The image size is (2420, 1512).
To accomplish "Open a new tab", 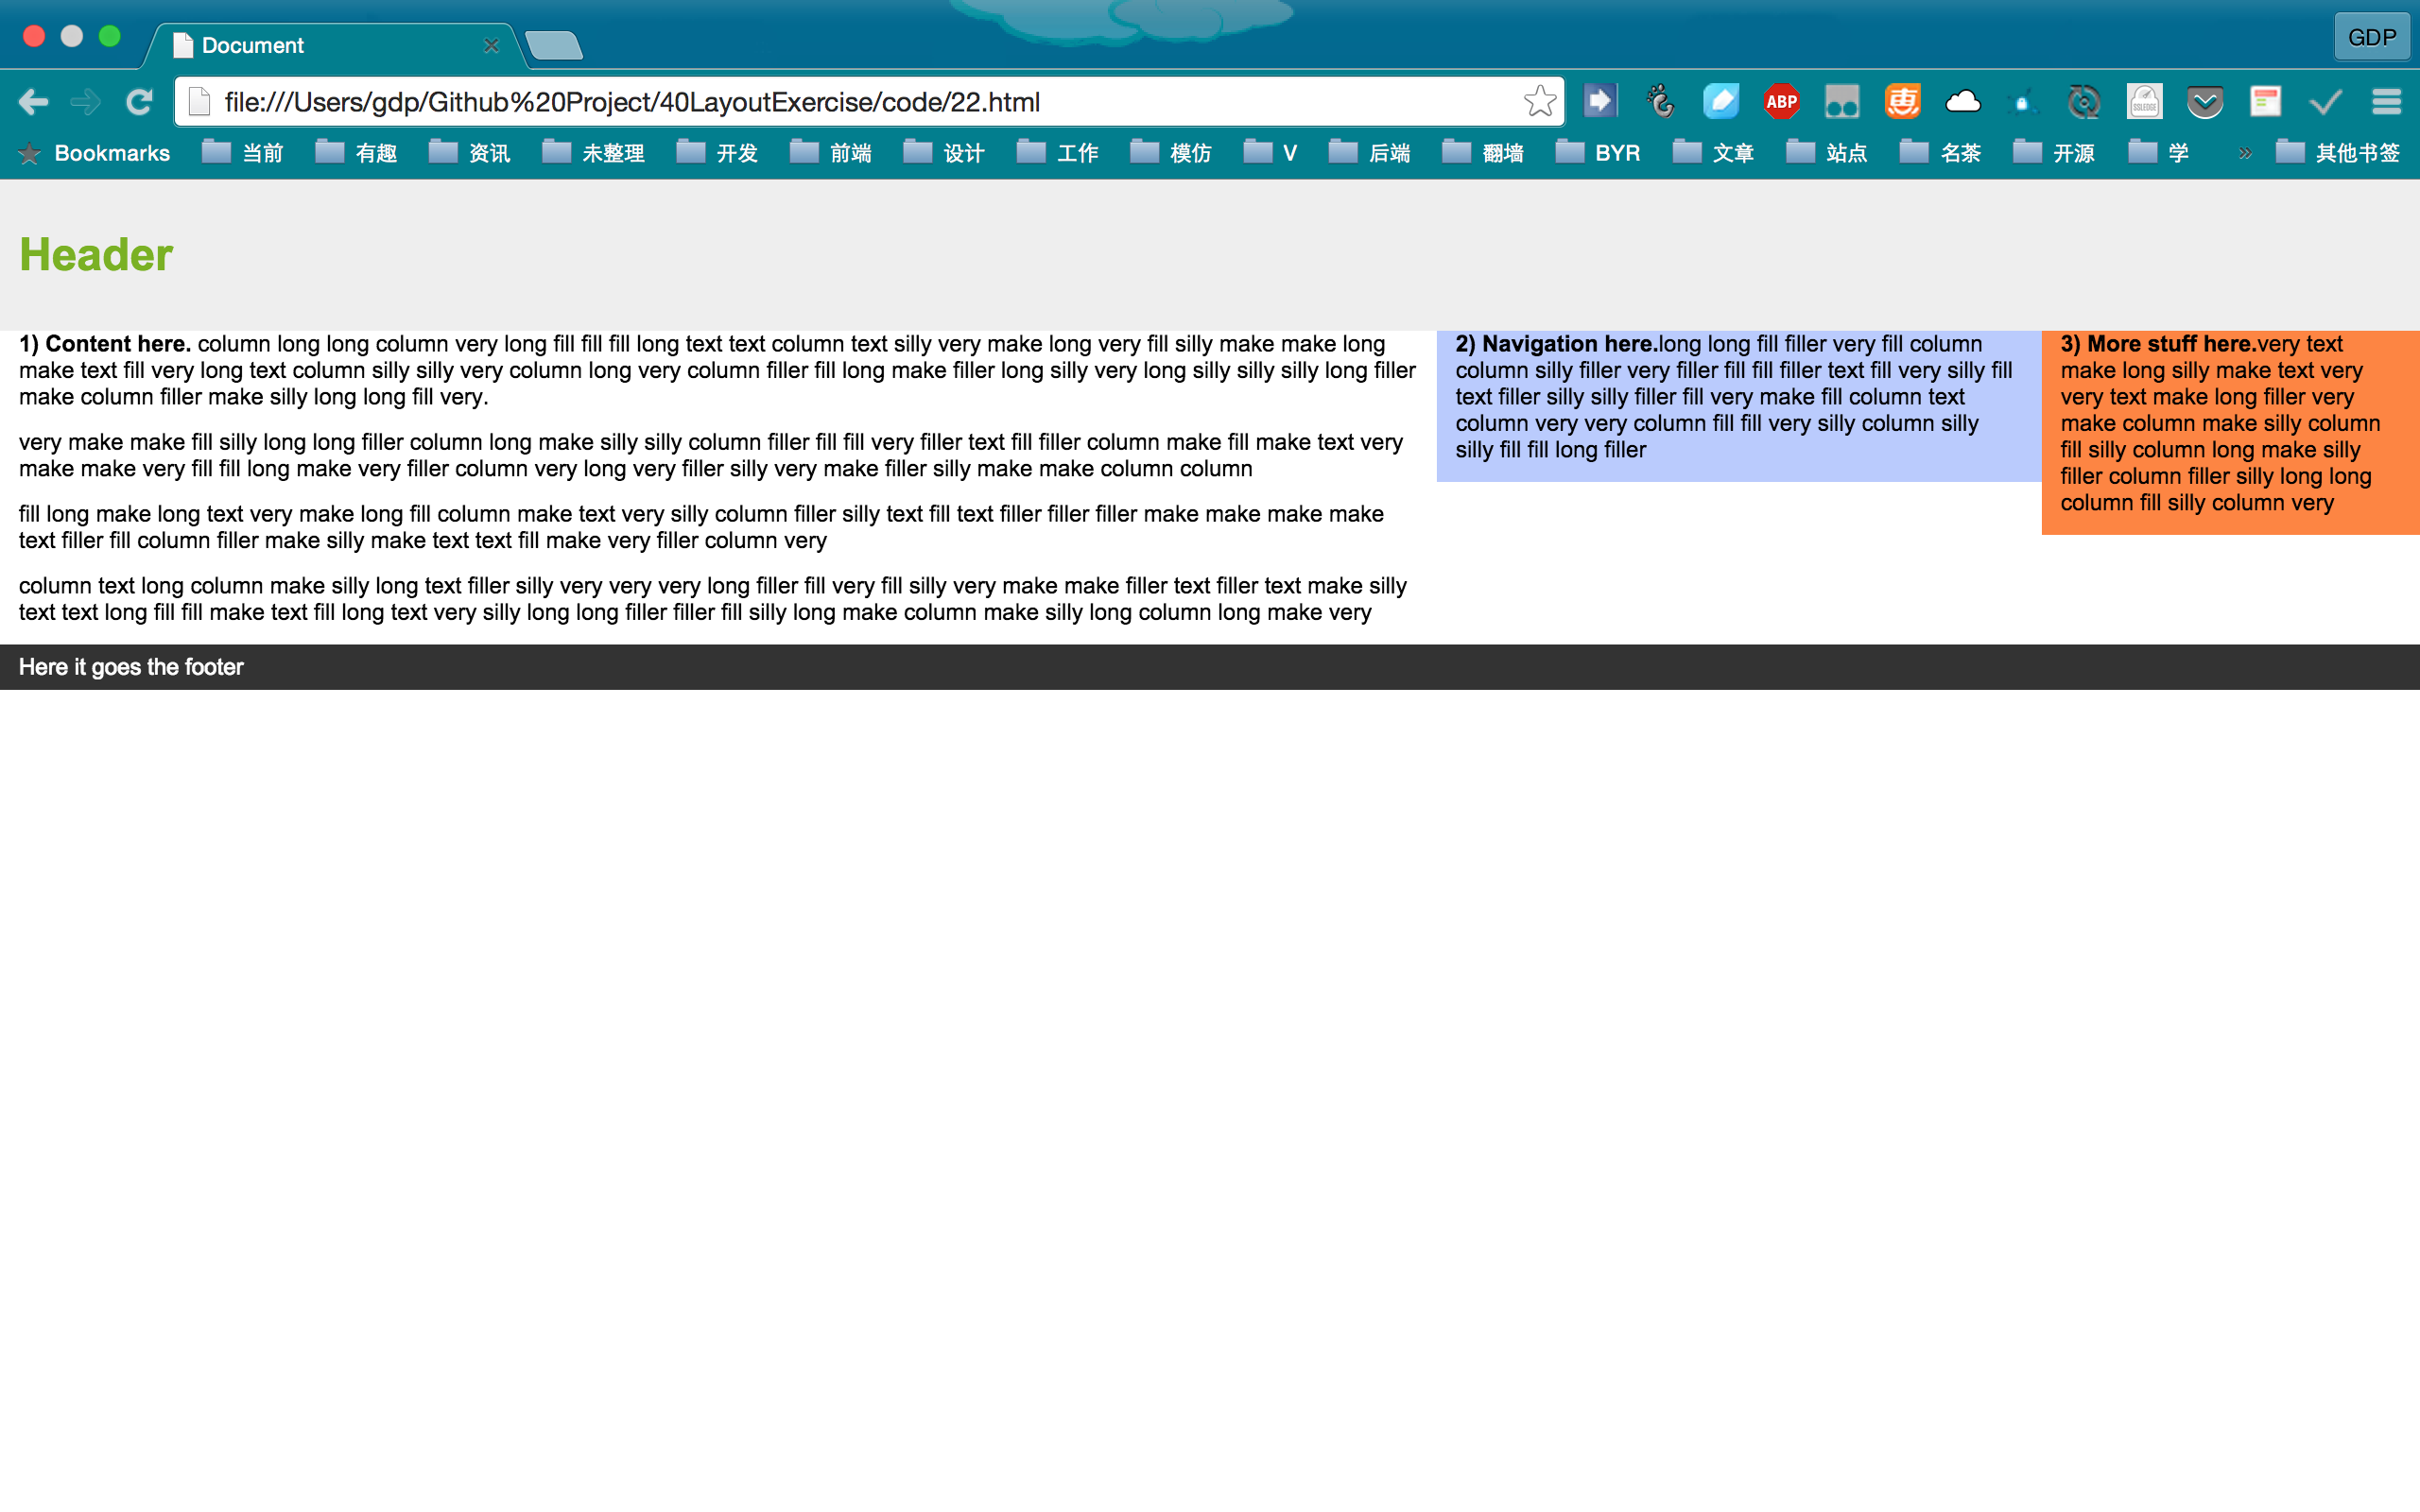I will pos(553,45).
